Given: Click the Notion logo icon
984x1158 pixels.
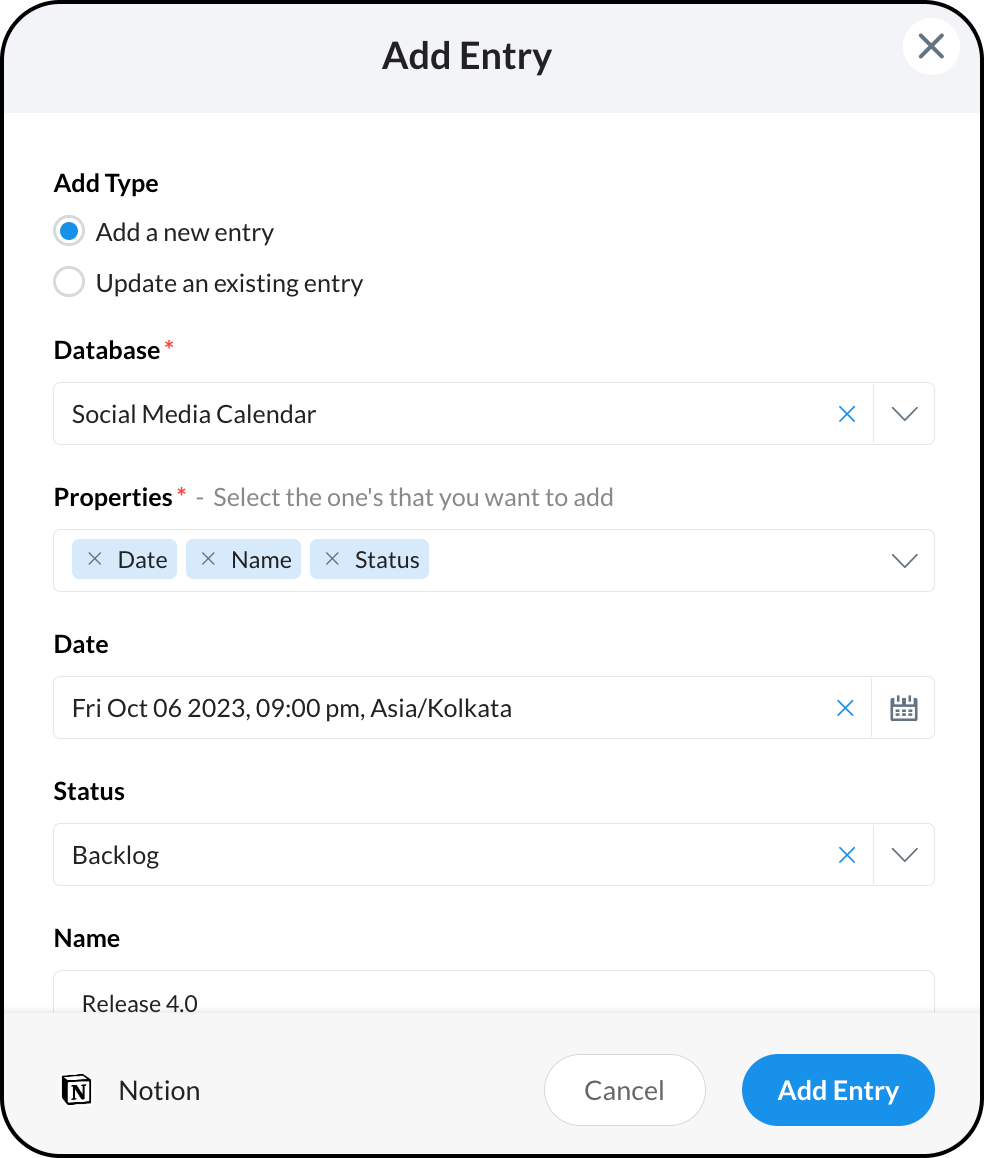Looking at the screenshot, I should pyautogui.click(x=76, y=1090).
